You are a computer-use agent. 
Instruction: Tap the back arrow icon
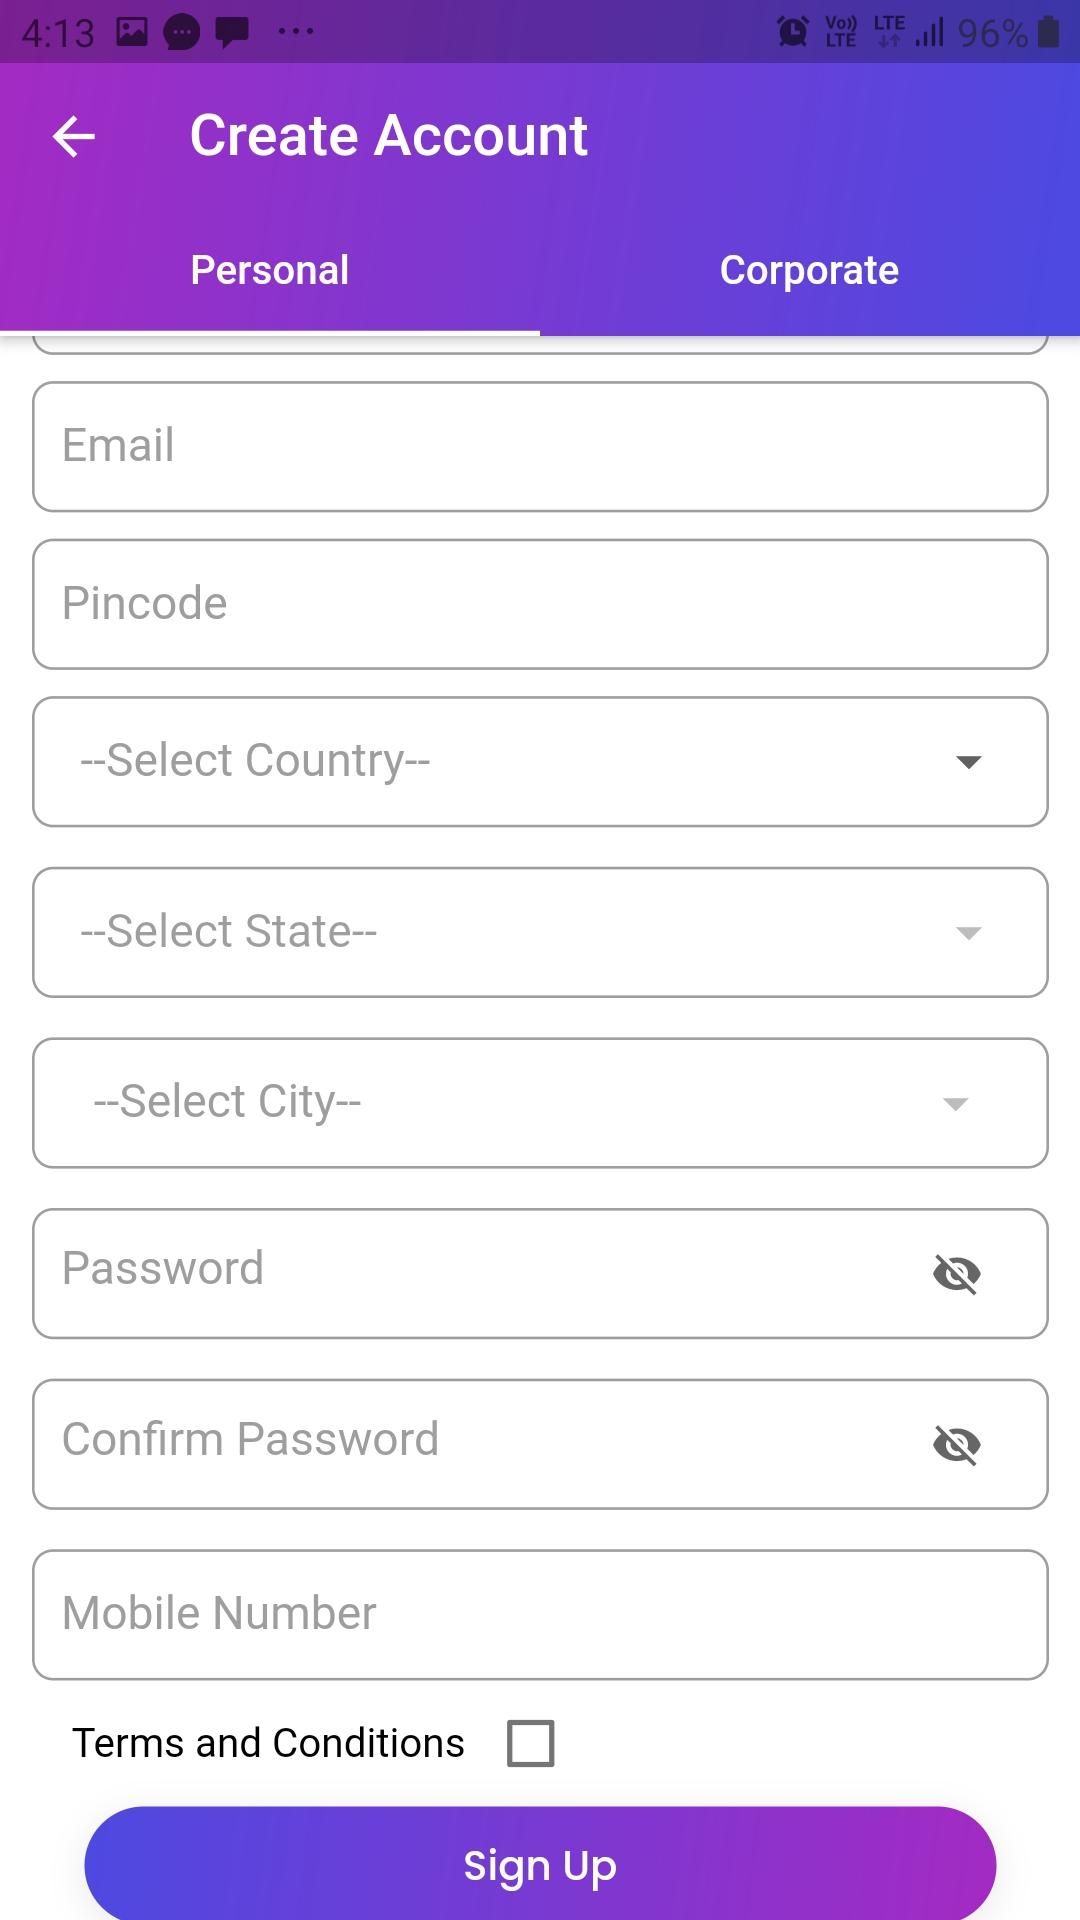pyautogui.click(x=74, y=136)
